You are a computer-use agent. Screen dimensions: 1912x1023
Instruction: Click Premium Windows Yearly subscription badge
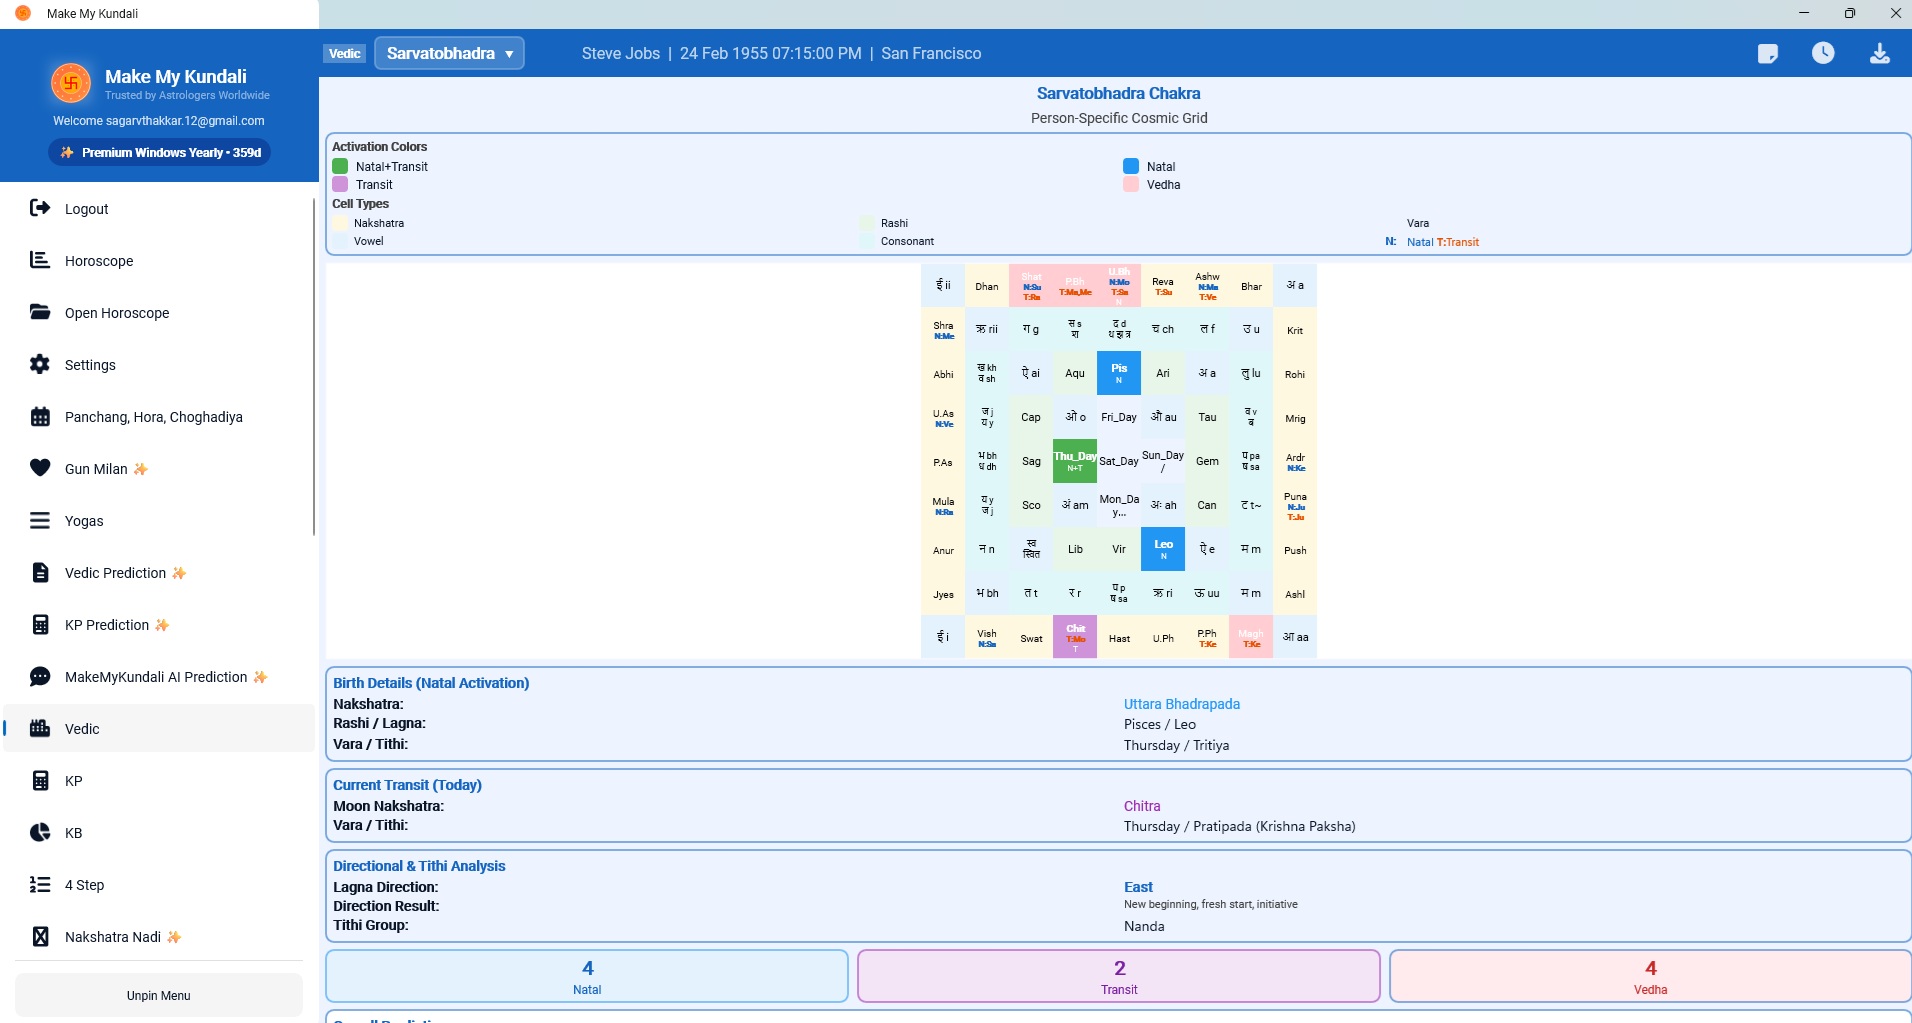[x=160, y=152]
